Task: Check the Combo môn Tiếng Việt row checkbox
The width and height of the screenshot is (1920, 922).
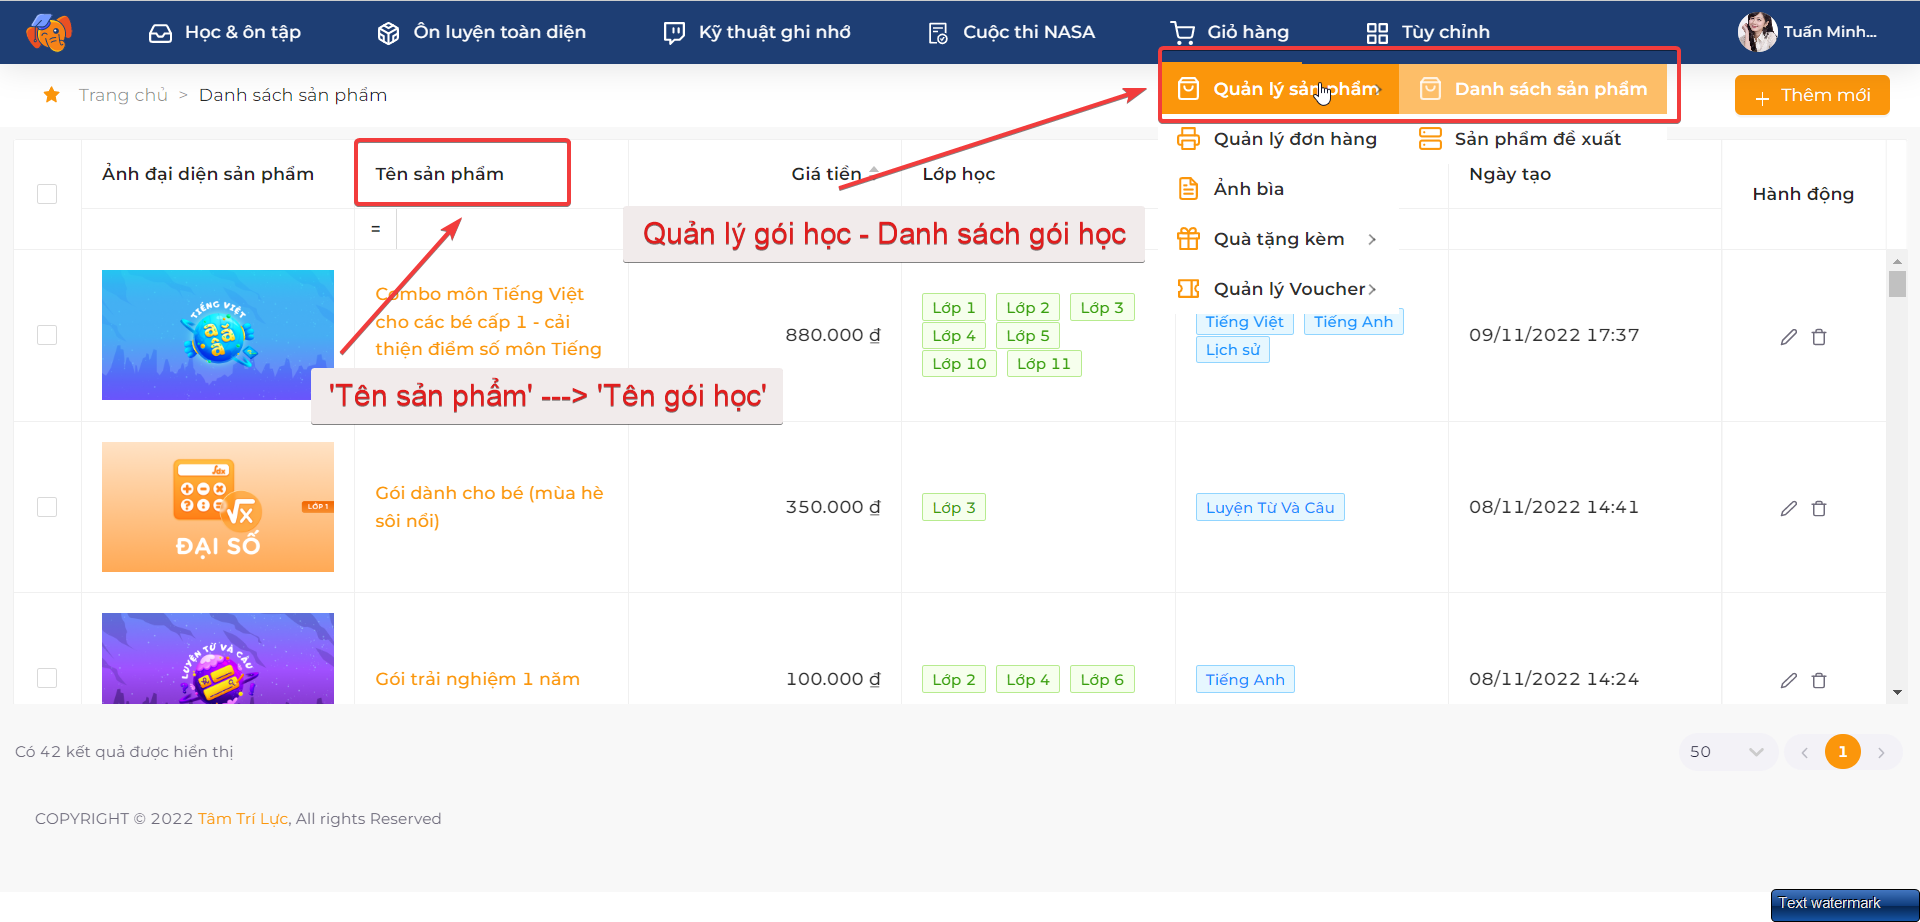Action: point(47,335)
